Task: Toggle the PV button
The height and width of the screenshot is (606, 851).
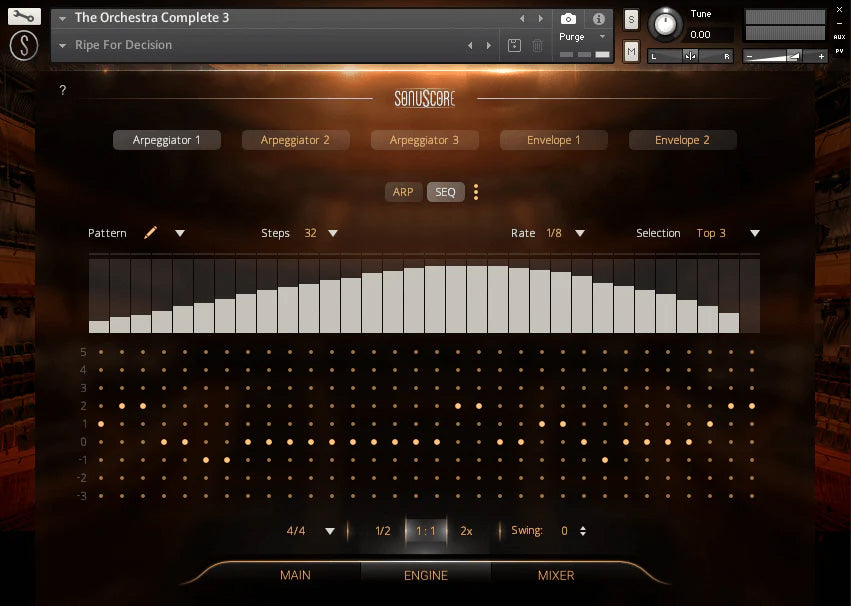Action: (839, 51)
